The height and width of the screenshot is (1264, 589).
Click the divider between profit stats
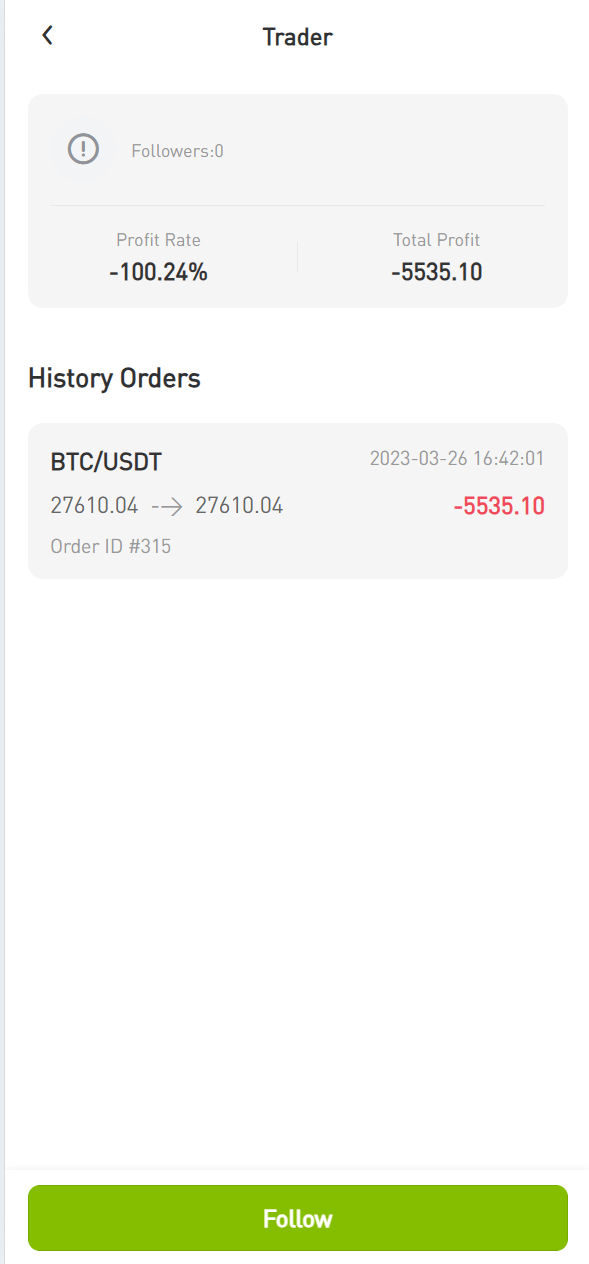pos(297,256)
